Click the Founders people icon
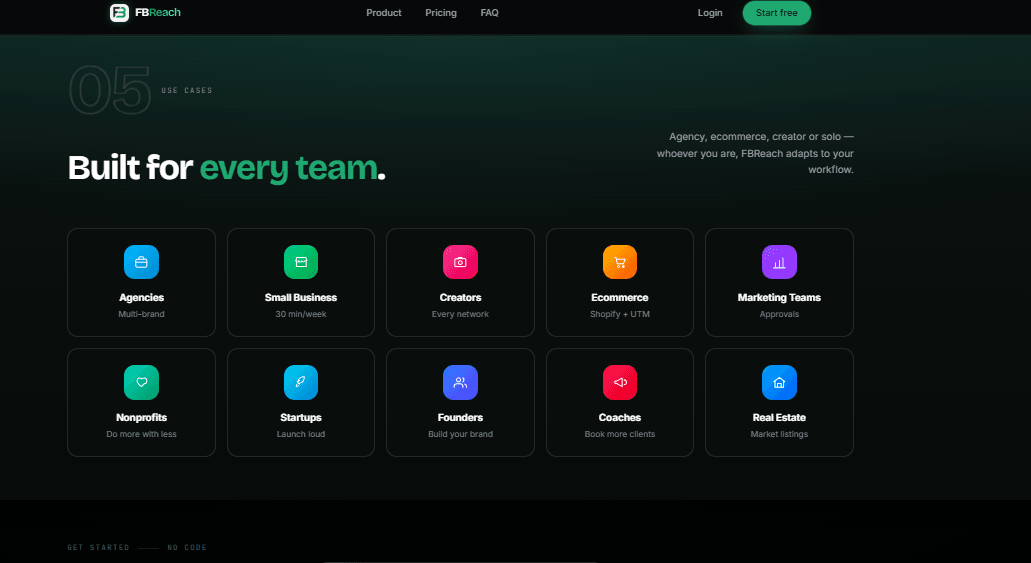Screen dimensions: 1031x563 coord(460,382)
